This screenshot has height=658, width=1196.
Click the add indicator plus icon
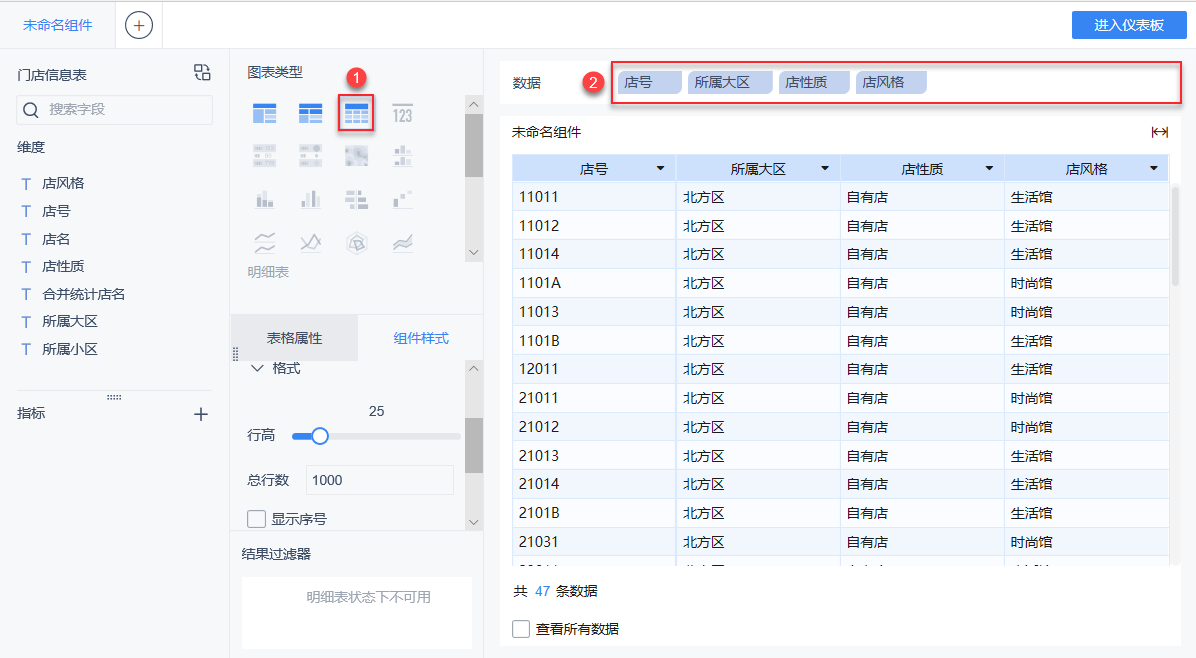201,414
